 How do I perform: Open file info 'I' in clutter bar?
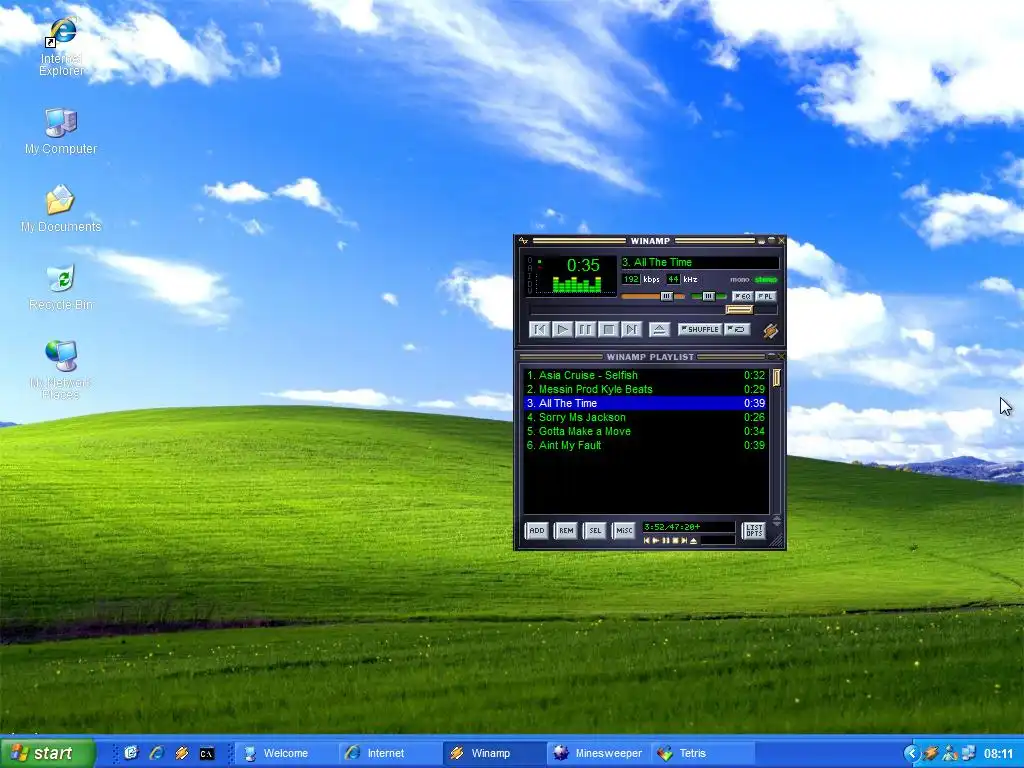tap(530, 275)
